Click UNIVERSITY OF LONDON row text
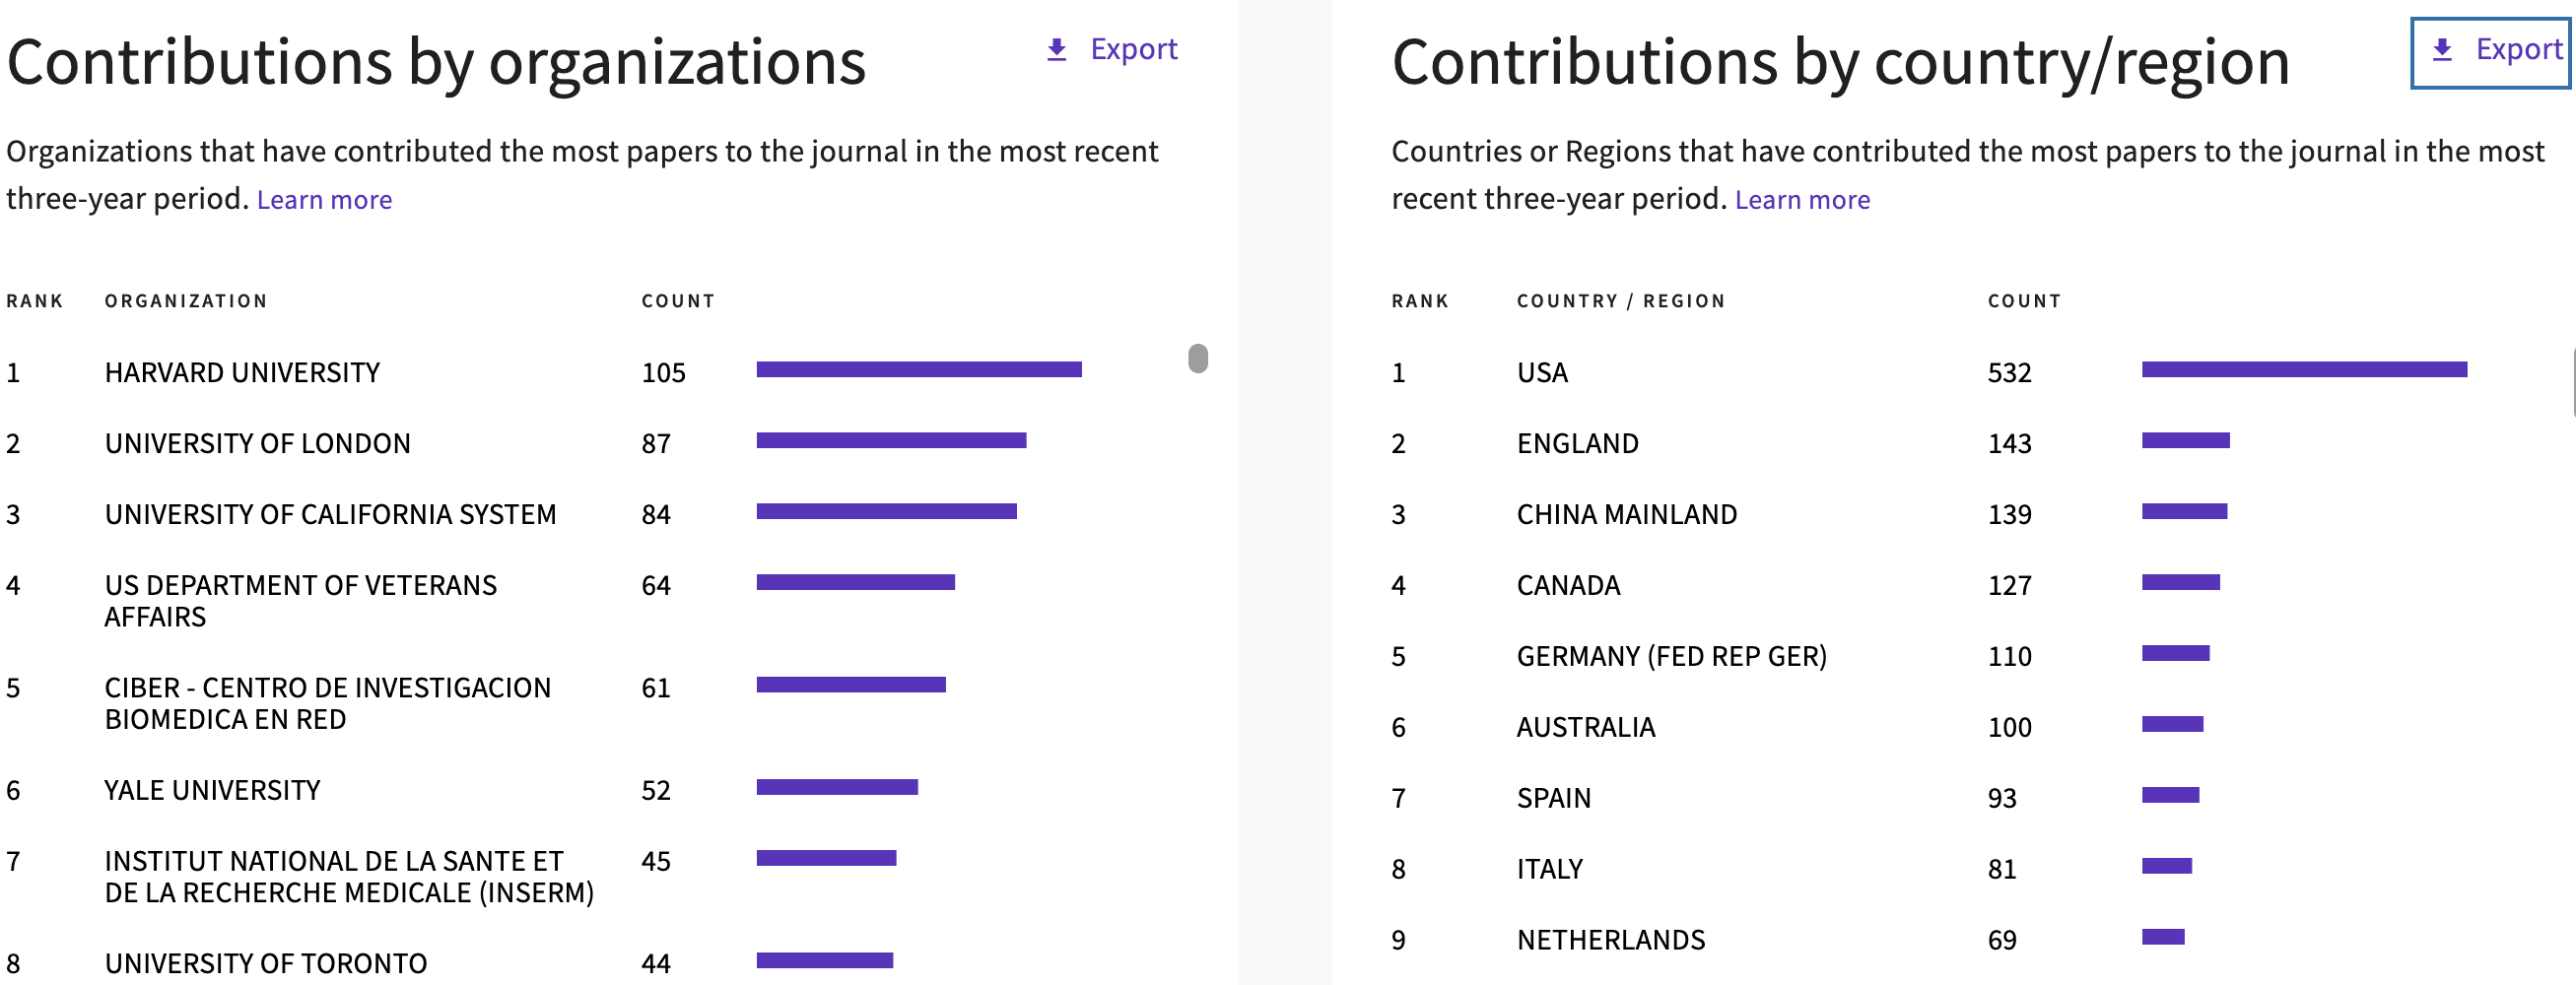Image resolution: width=2576 pixels, height=985 pixels. pos(257,444)
